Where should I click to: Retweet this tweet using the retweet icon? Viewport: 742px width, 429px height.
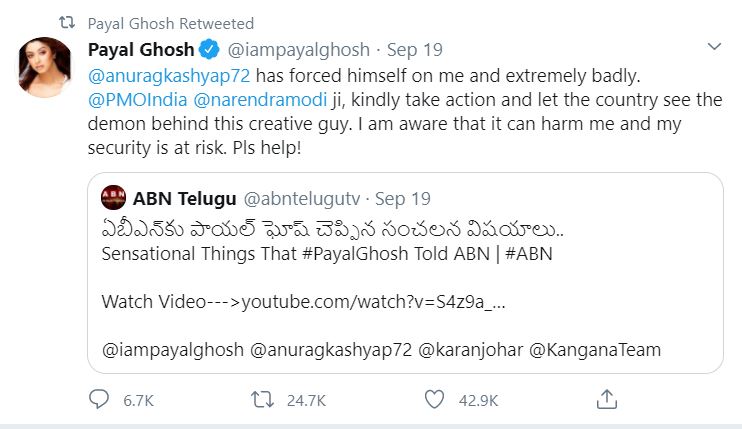(261, 400)
